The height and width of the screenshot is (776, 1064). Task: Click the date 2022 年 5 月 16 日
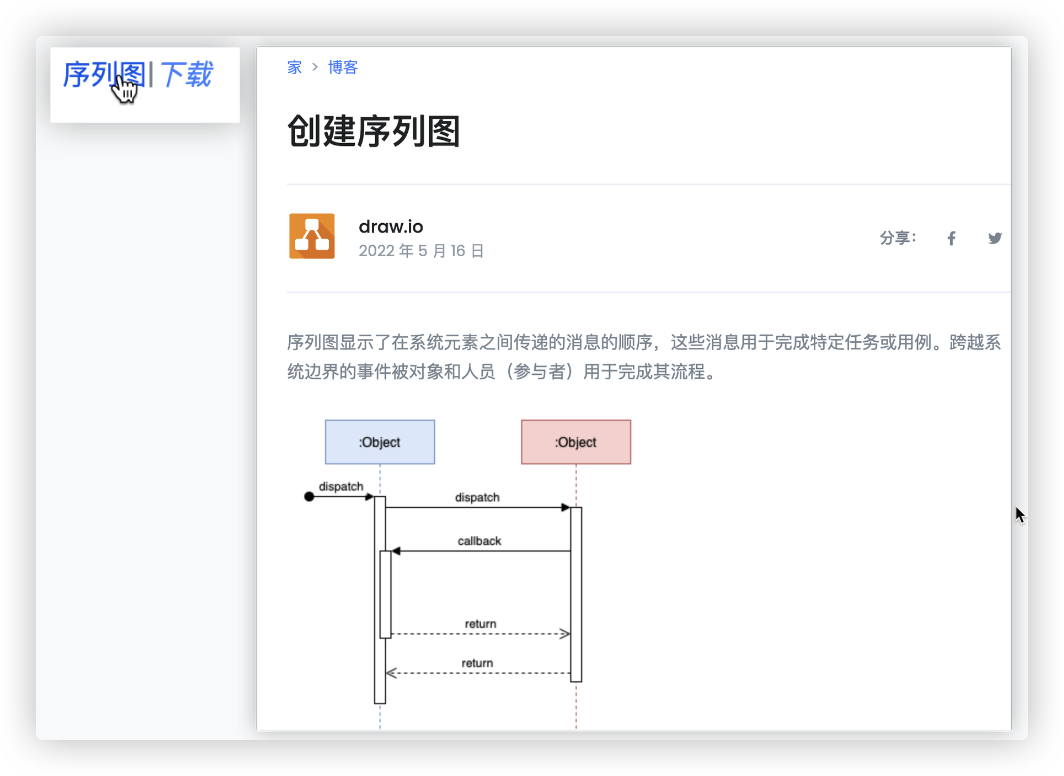421,251
